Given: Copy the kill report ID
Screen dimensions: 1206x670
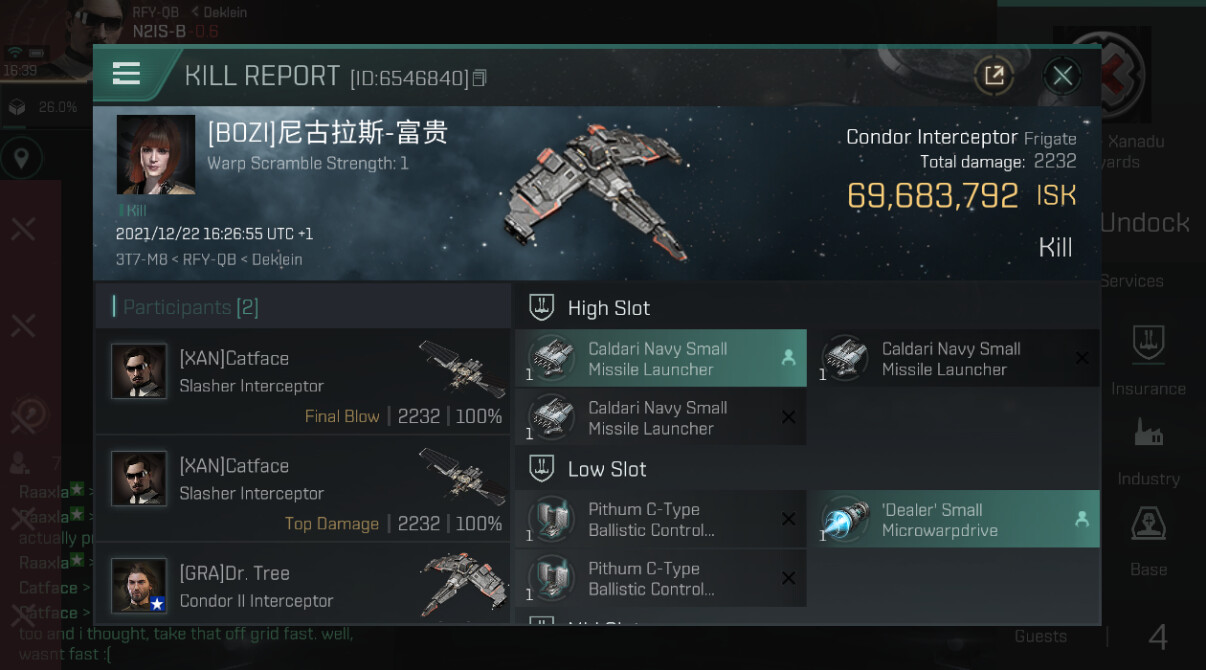Looking at the screenshot, I should [480, 78].
